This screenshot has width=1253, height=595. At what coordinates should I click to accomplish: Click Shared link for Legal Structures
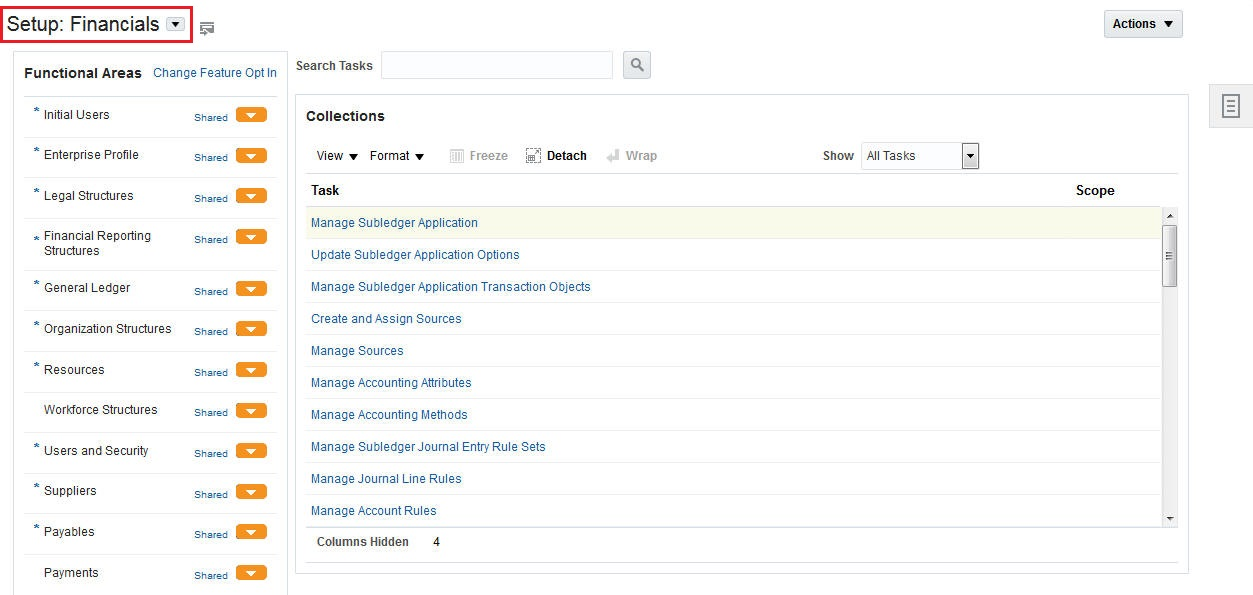point(211,198)
